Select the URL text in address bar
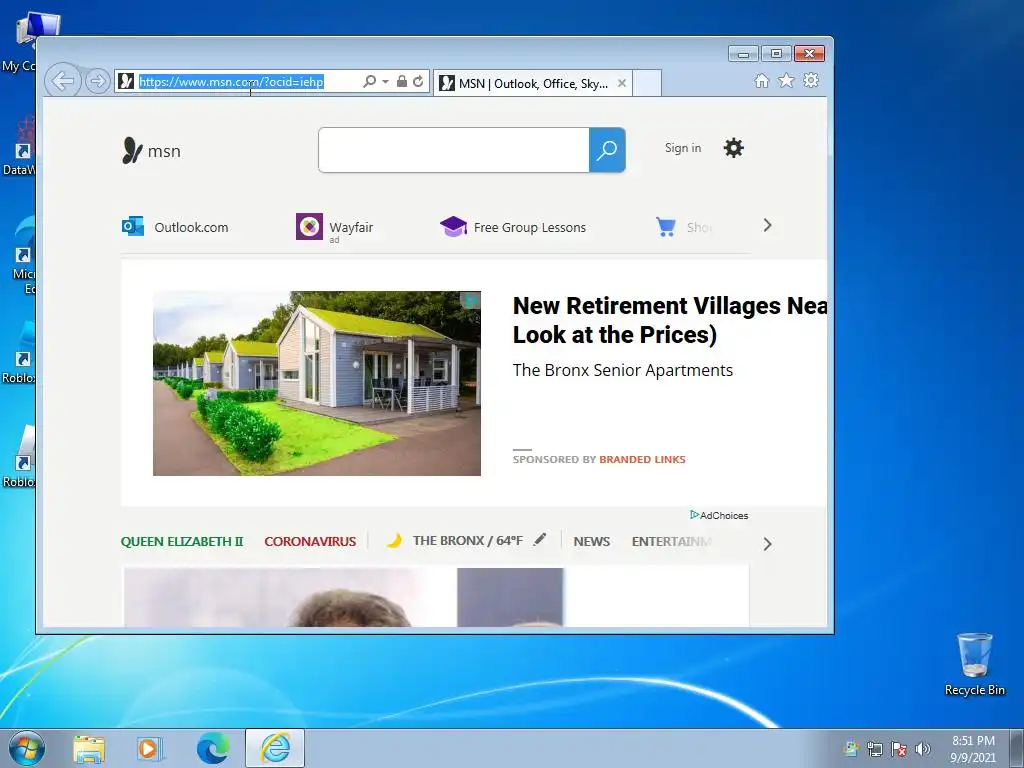This screenshot has width=1024, height=768. (x=231, y=82)
